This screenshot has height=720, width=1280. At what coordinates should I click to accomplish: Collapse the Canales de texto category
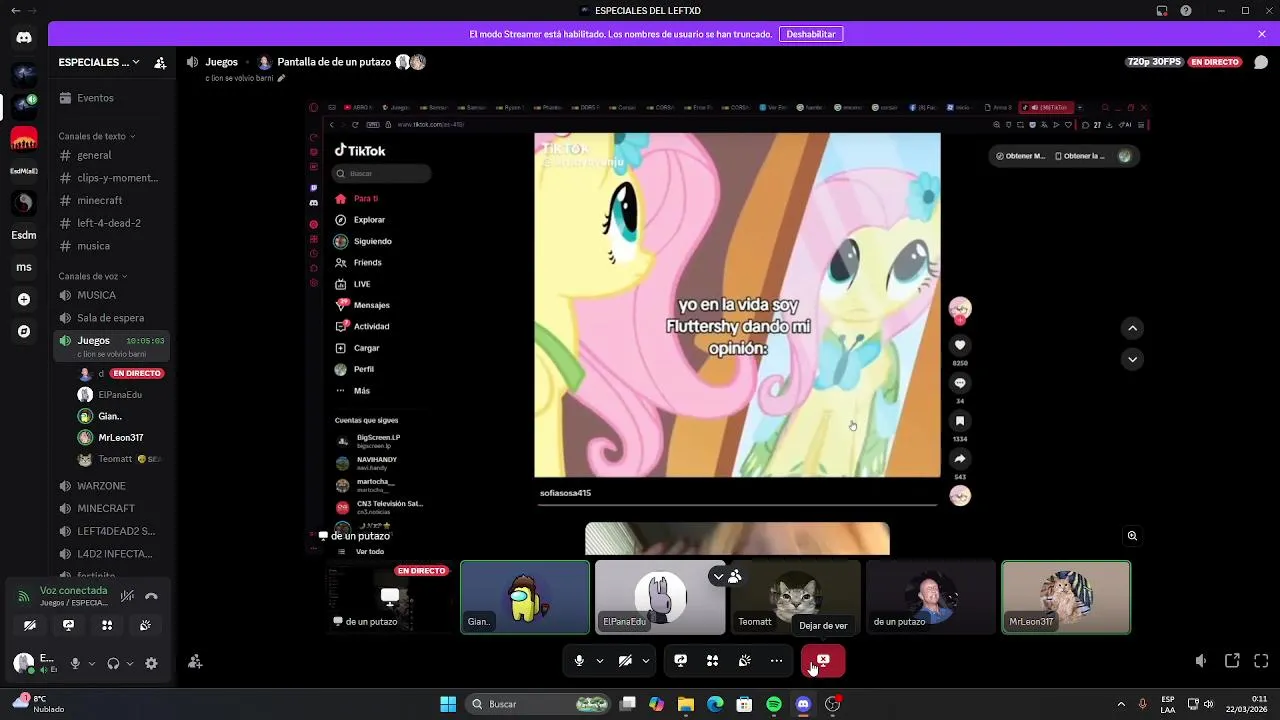click(97, 136)
